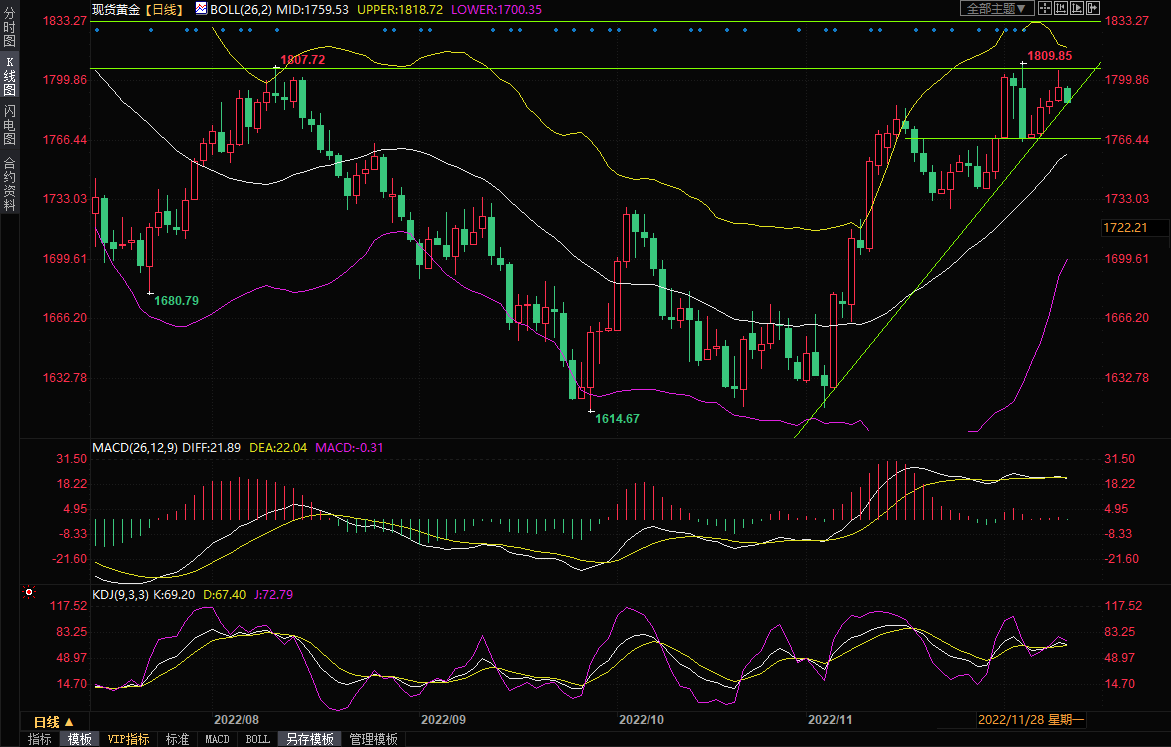
Task: Click a blue event dot above the chart
Action: click(x=150, y=30)
